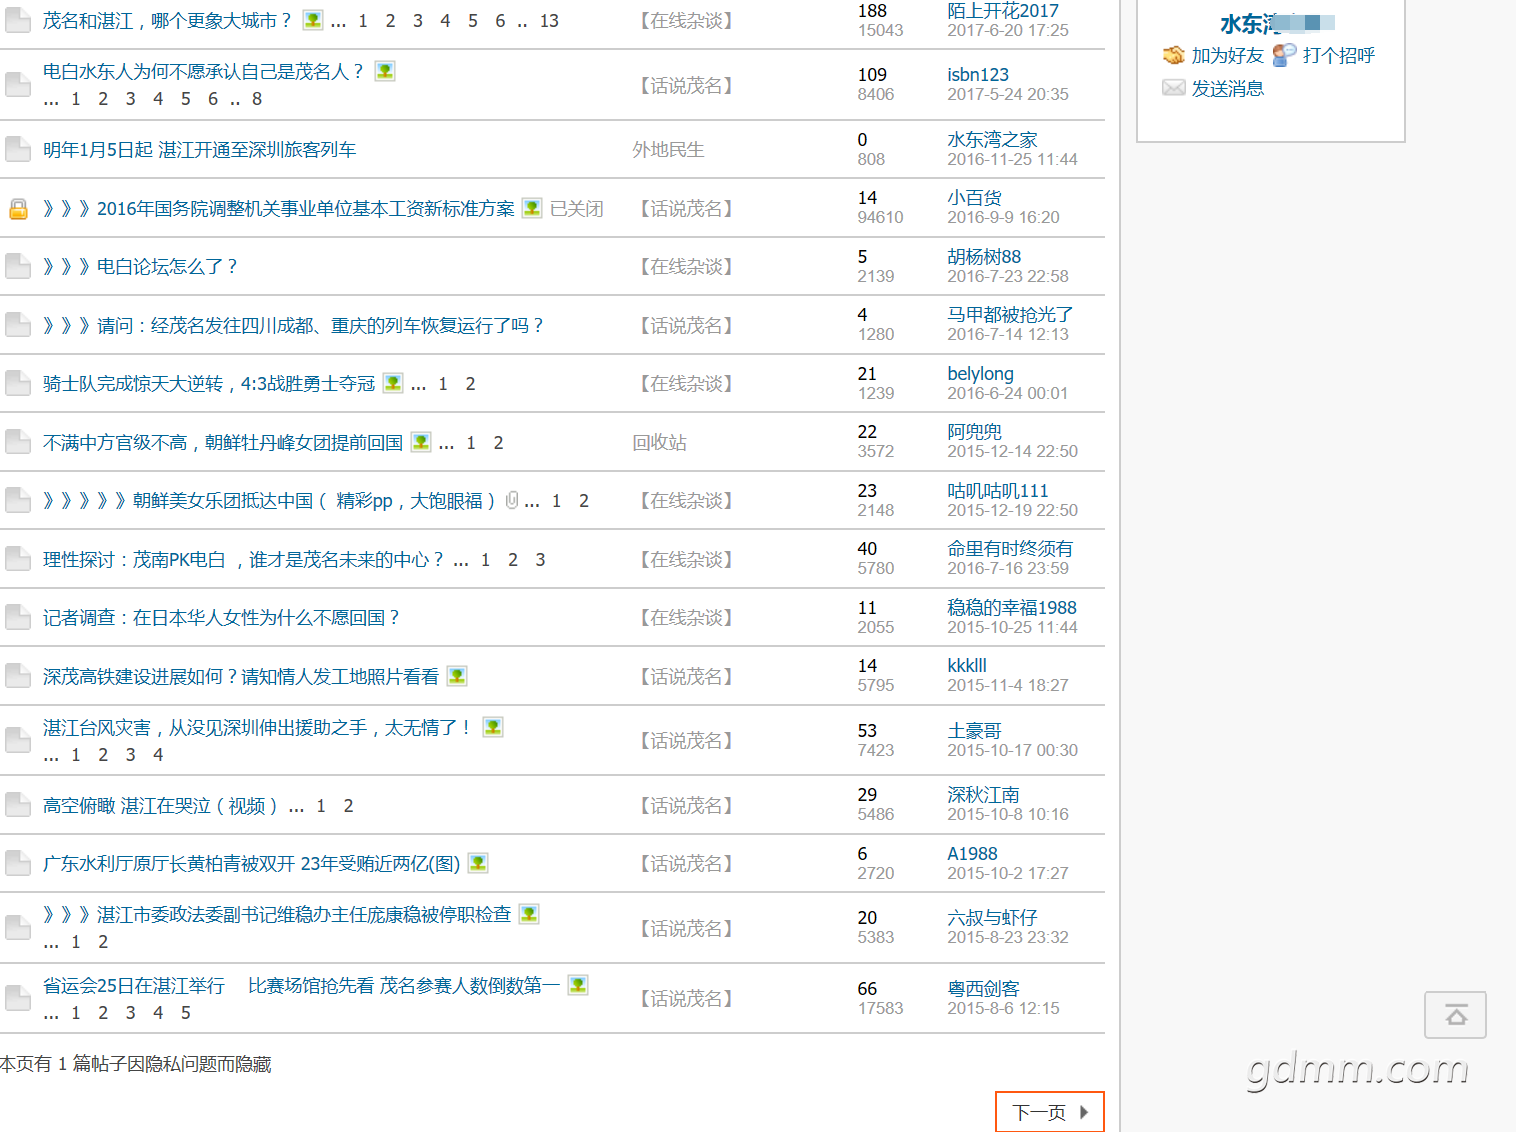Click the add friend handshake icon
This screenshot has width=1516, height=1132.
[x=1174, y=55]
